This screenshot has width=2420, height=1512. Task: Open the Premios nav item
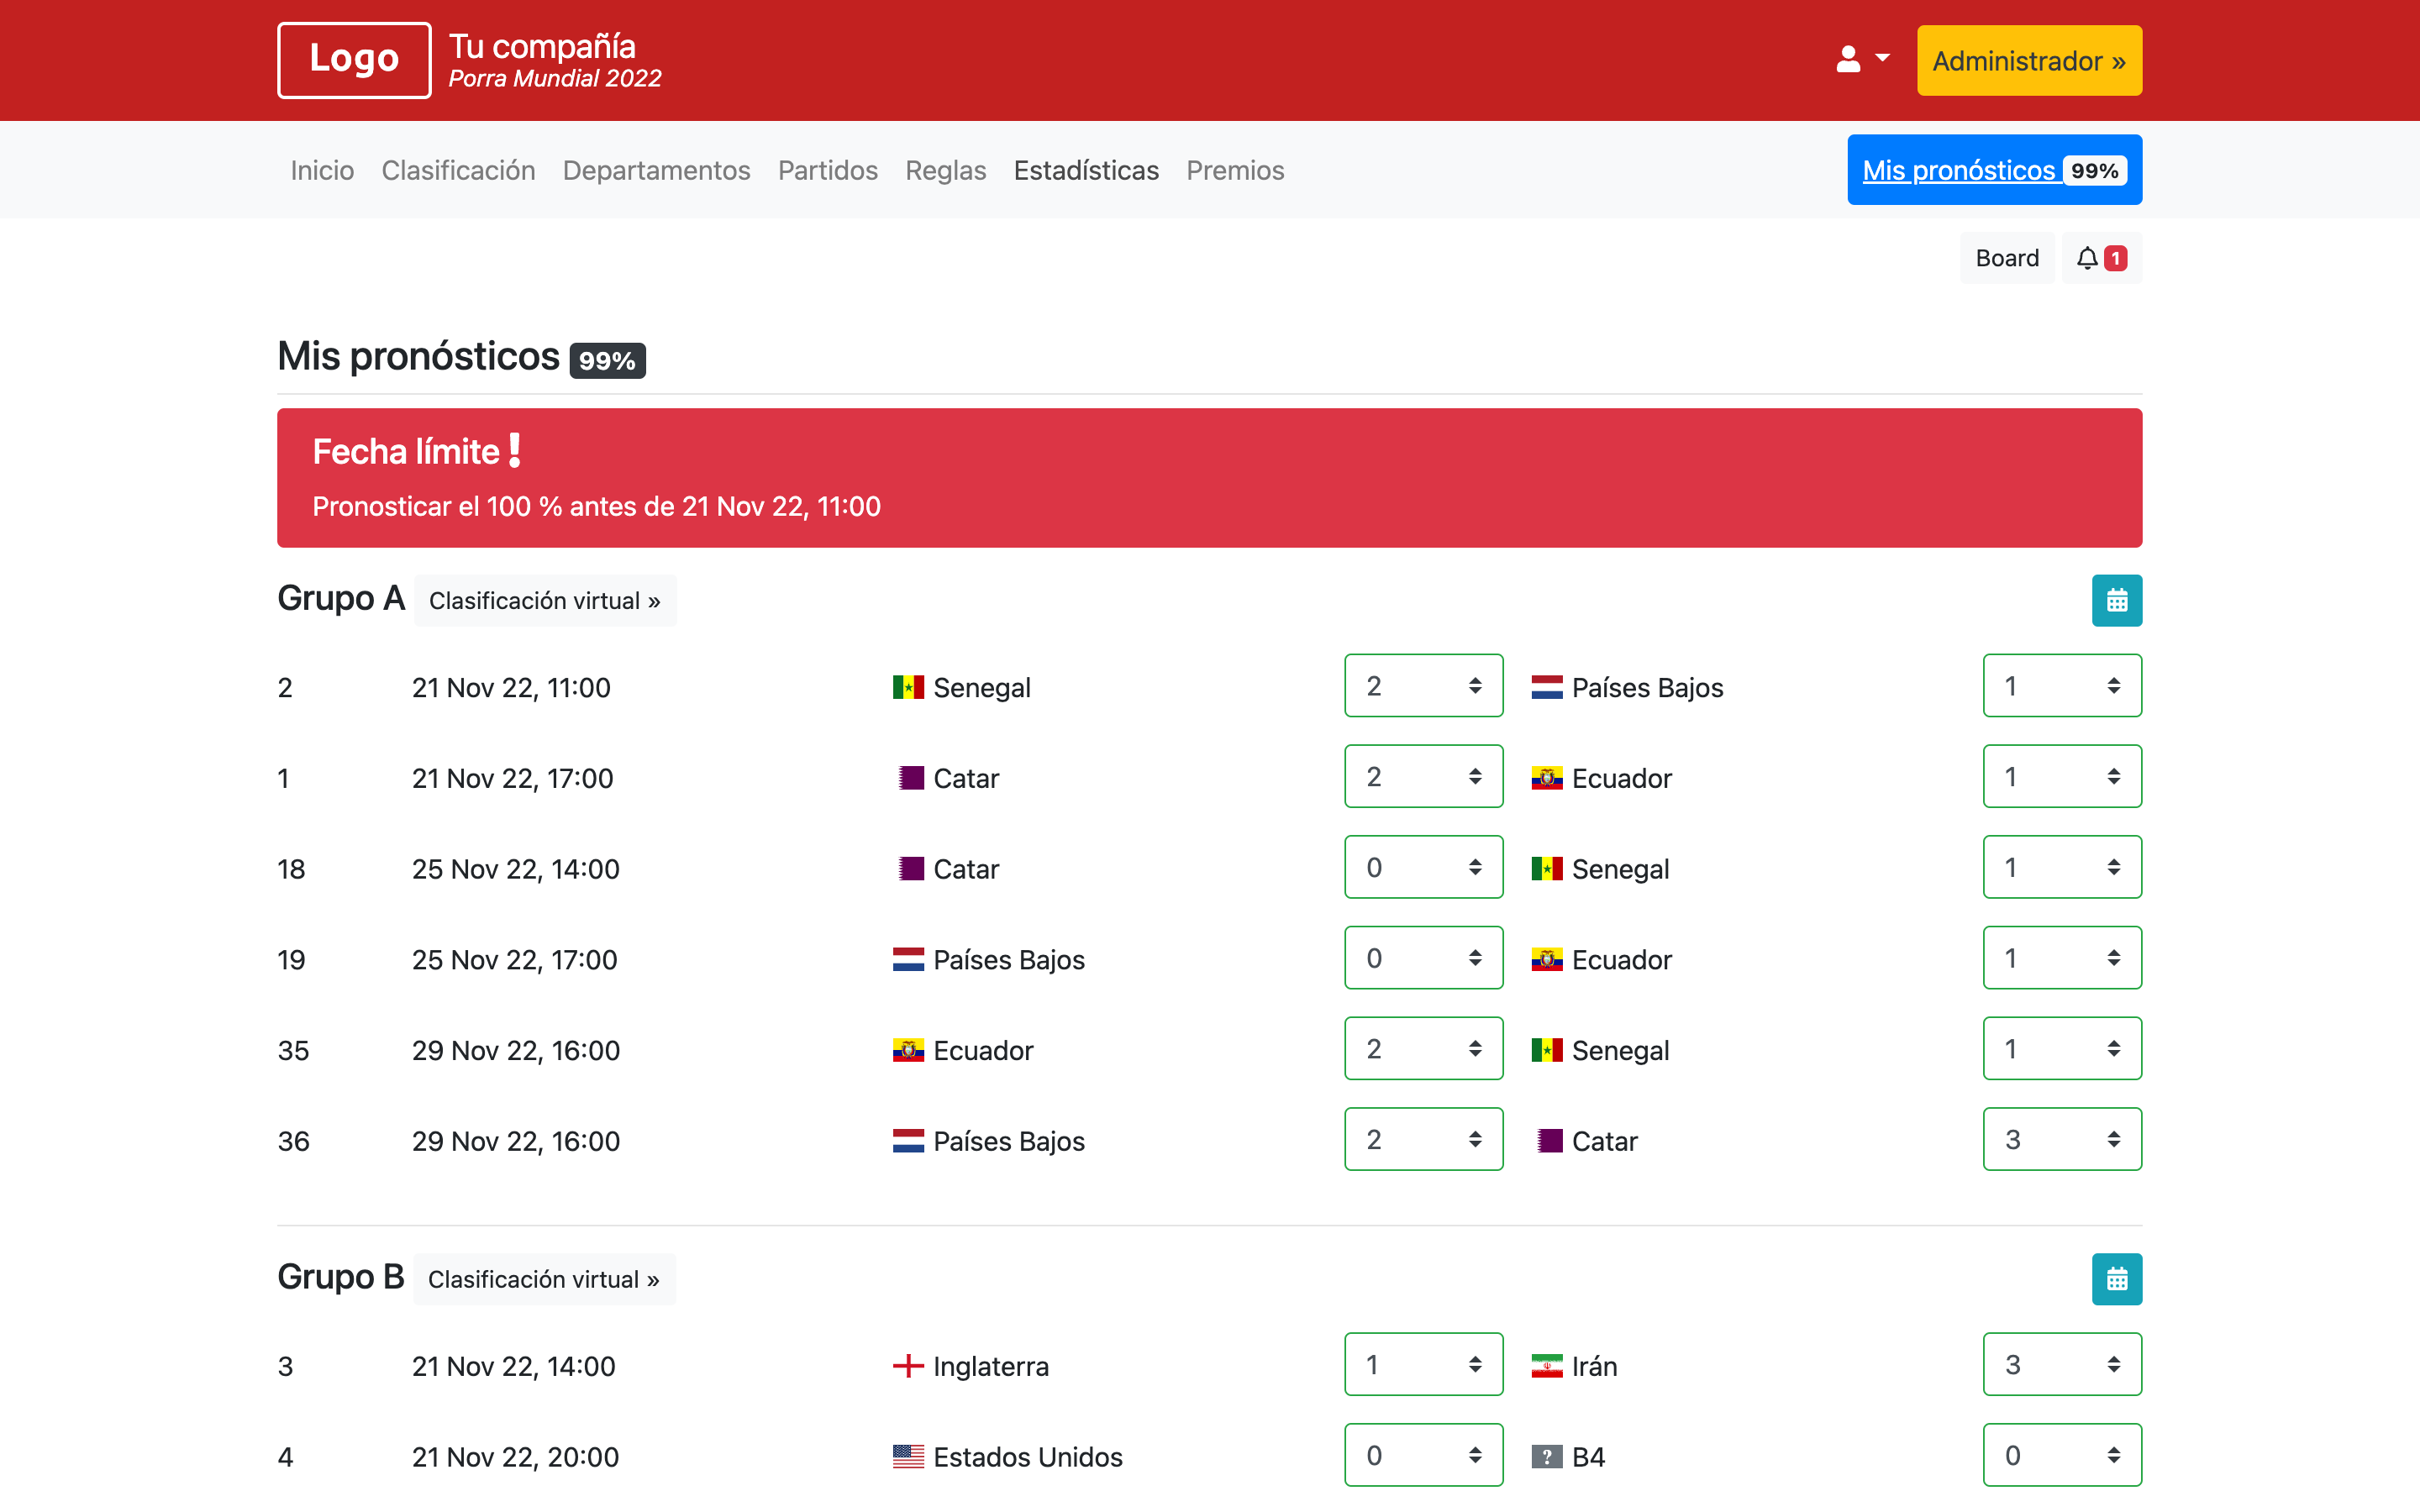(1235, 170)
